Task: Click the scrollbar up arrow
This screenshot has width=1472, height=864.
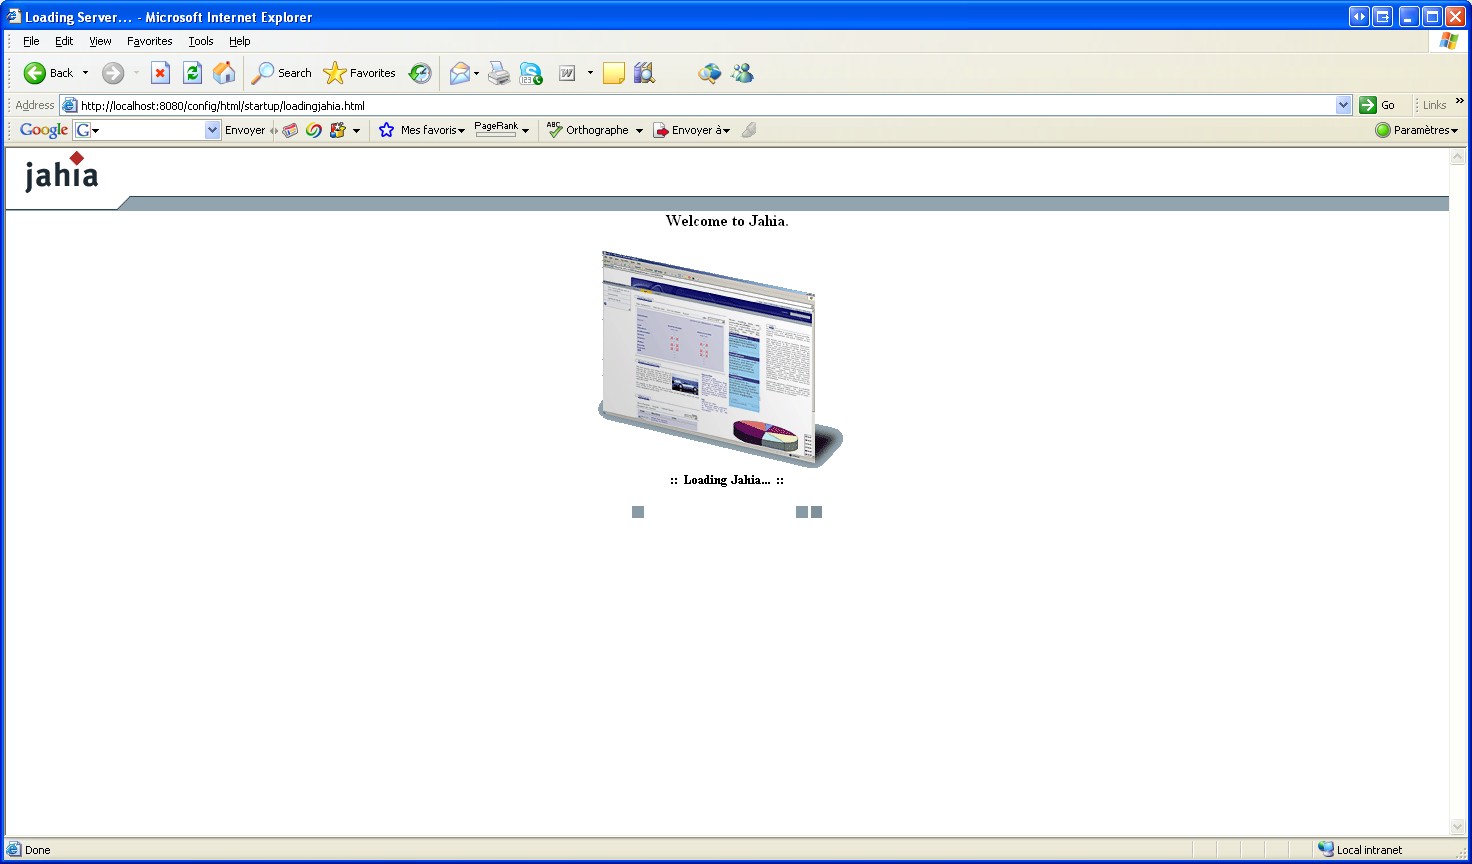Action: [1458, 157]
